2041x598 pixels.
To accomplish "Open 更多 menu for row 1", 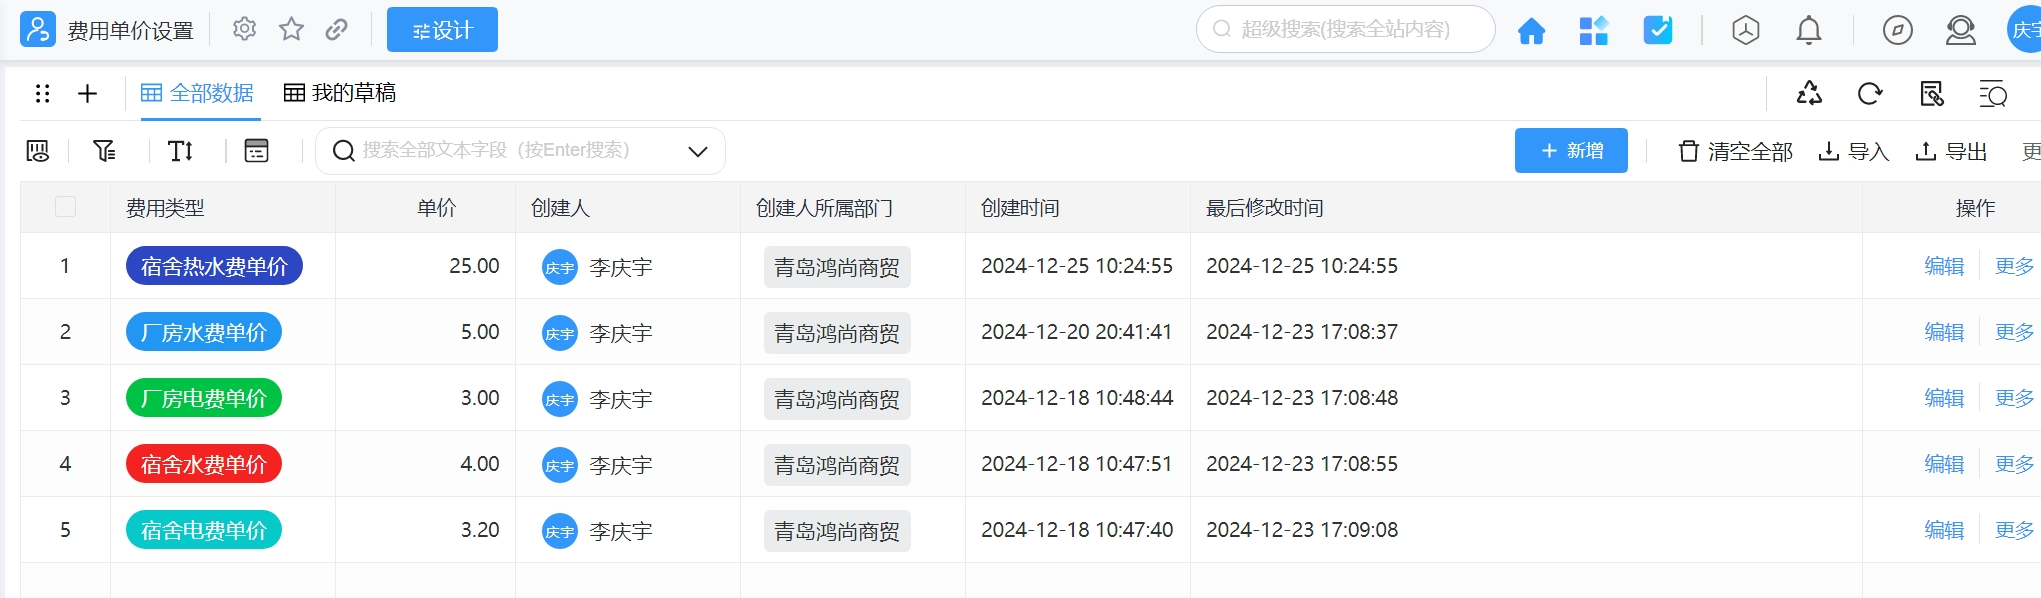I will point(2013,266).
